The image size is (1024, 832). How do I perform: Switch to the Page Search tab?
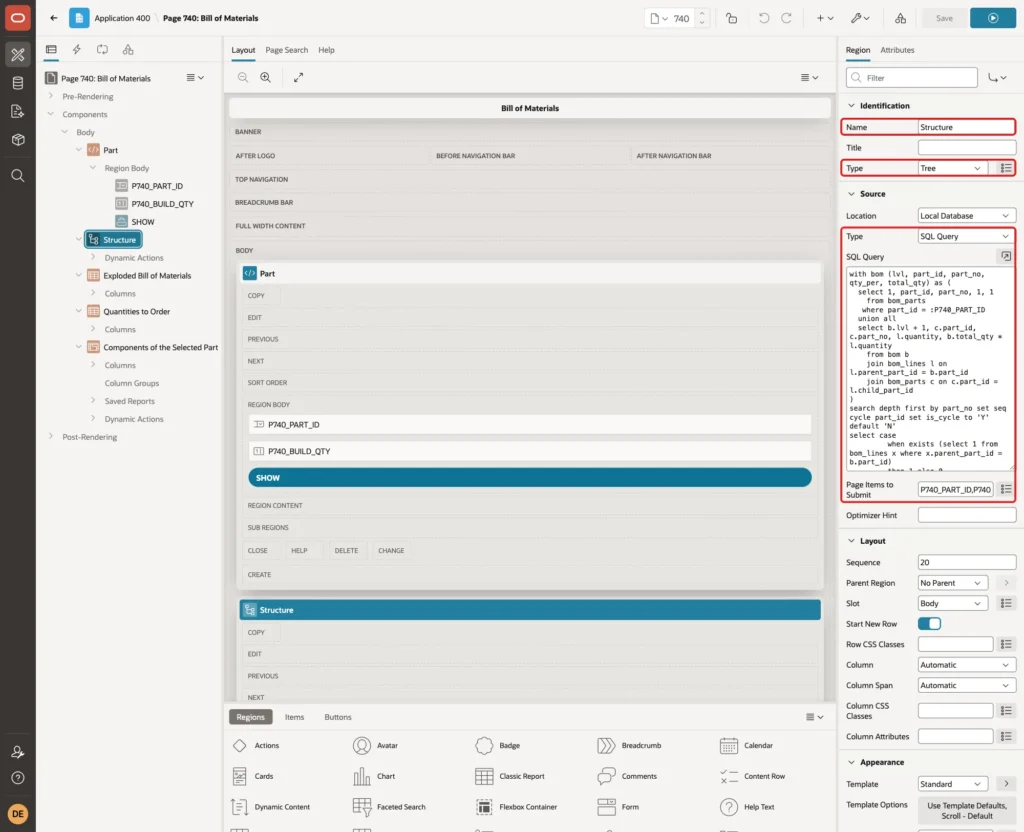(x=286, y=50)
